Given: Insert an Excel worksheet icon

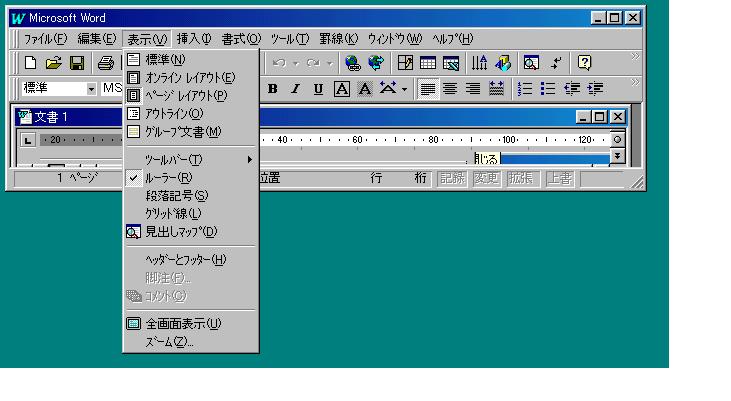Looking at the screenshot, I should [451, 62].
